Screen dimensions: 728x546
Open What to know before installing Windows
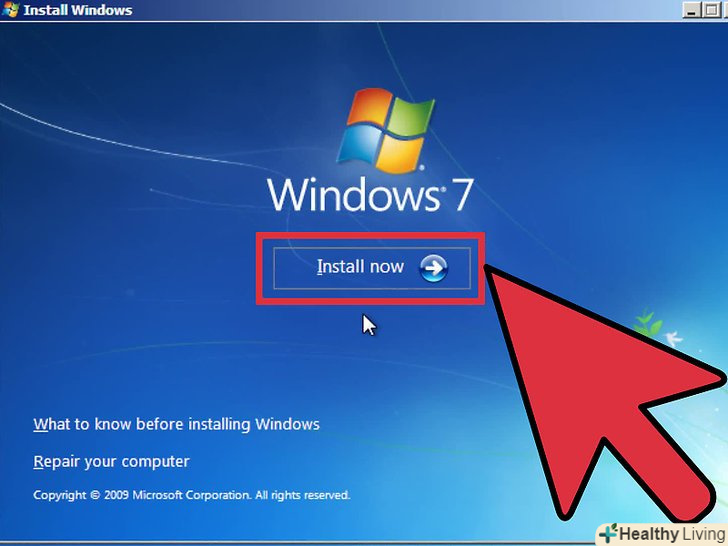(176, 424)
